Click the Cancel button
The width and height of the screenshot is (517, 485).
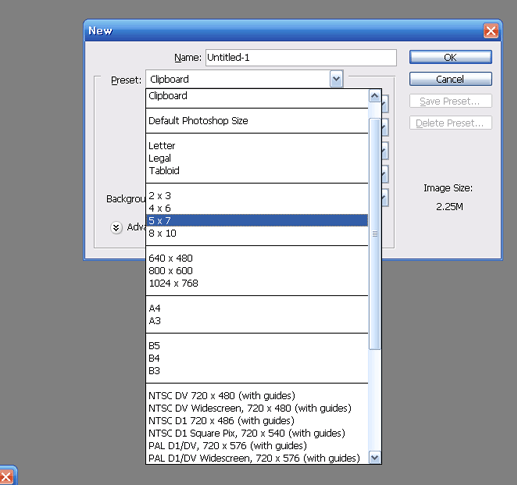pyautogui.click(x=450, y=79)
